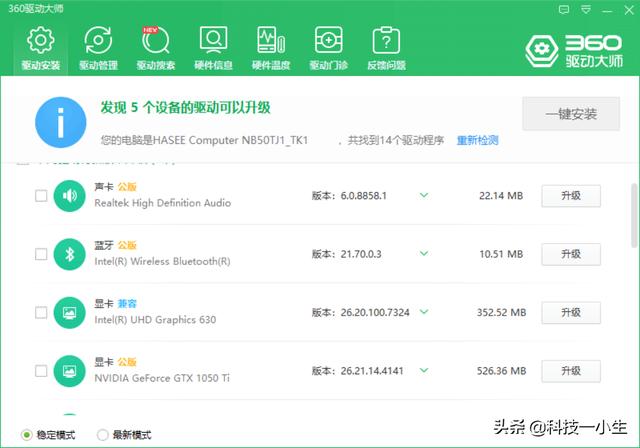The image size is (640, 448).
Task: Click the NVIDIA GeForce GTX 1050 Ti name
Action: (162, 378)
